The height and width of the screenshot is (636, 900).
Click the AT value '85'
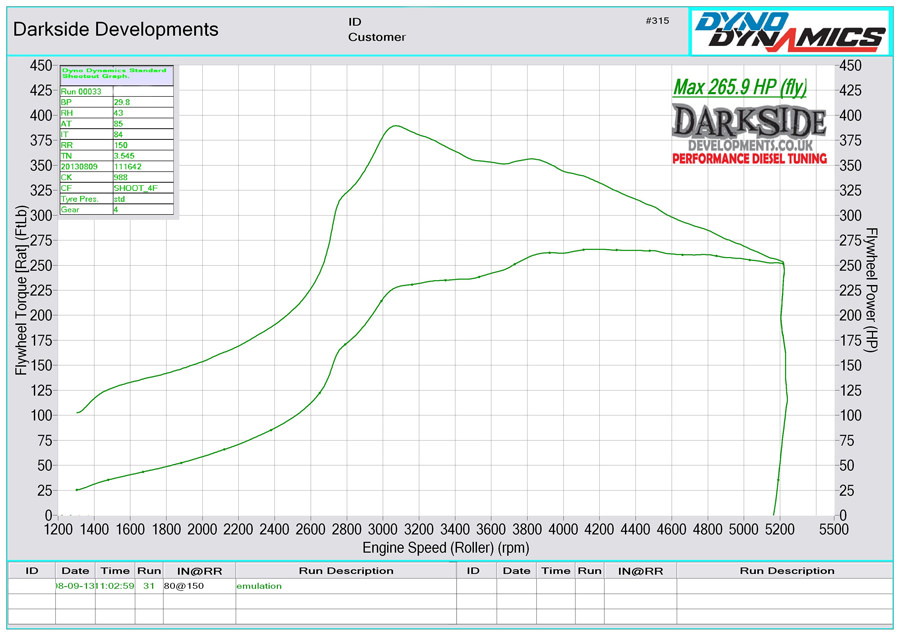[x=118, y=123]
